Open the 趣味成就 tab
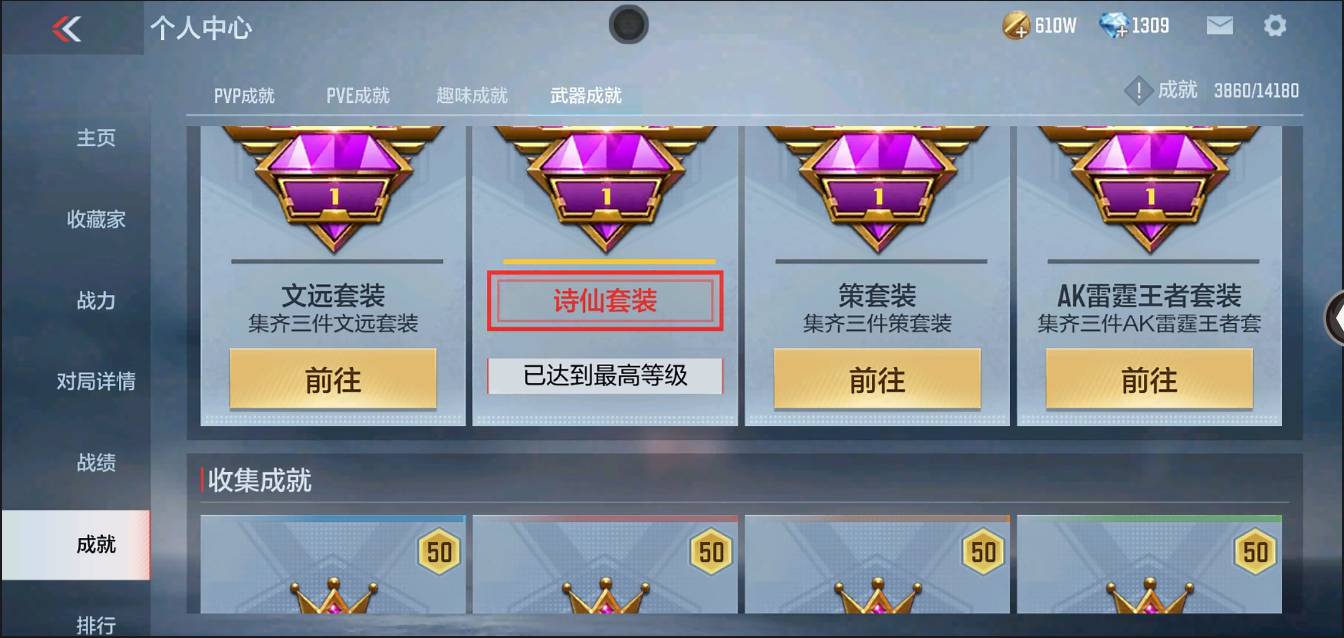The image size is (1344, 638). click(x=472, y=96)
